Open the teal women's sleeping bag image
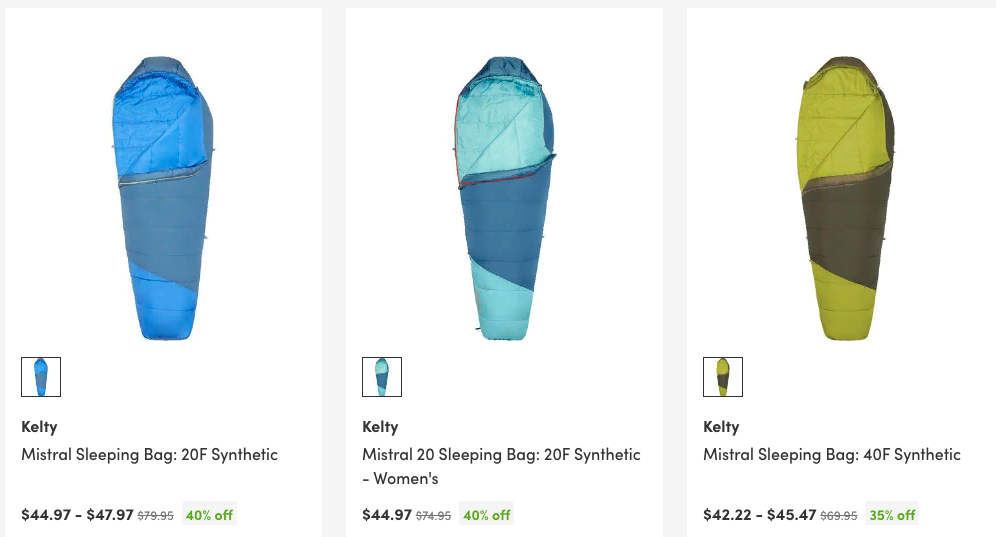 pos(504,198)
